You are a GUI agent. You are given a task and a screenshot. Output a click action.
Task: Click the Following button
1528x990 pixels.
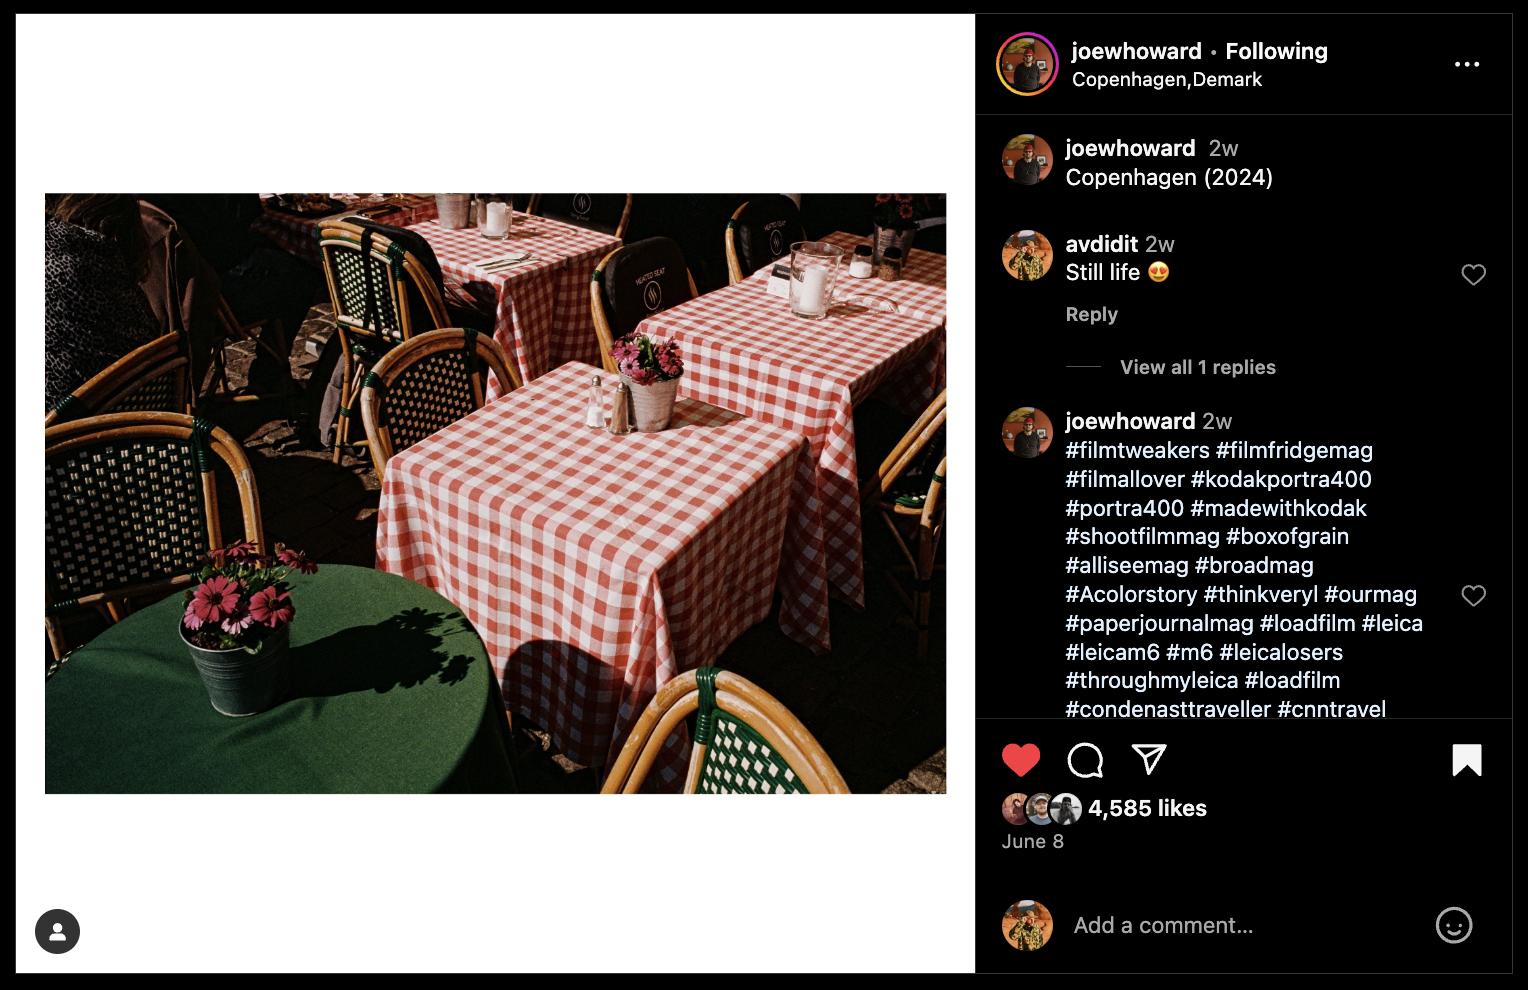[1276, 51]
